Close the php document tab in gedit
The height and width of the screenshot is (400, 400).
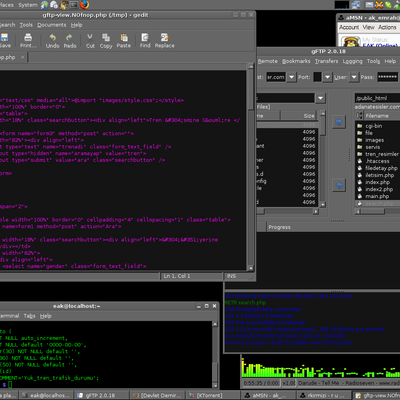point(22,57)
